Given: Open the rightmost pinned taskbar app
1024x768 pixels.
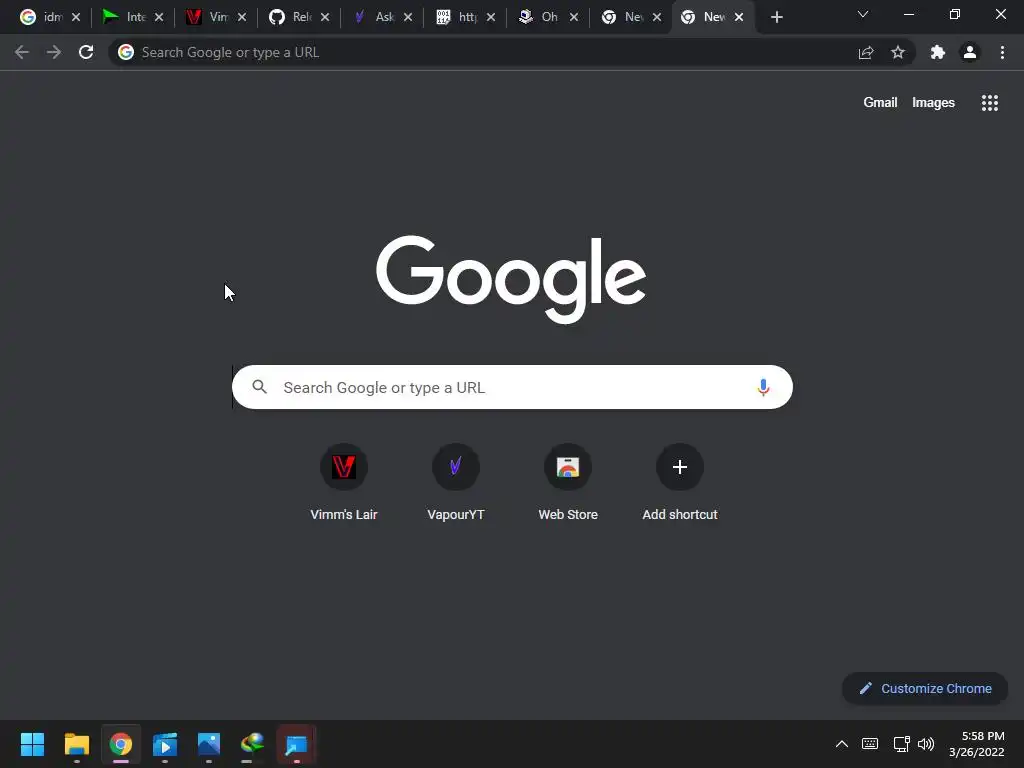Looking at the screenshot, I should [296, 744].
